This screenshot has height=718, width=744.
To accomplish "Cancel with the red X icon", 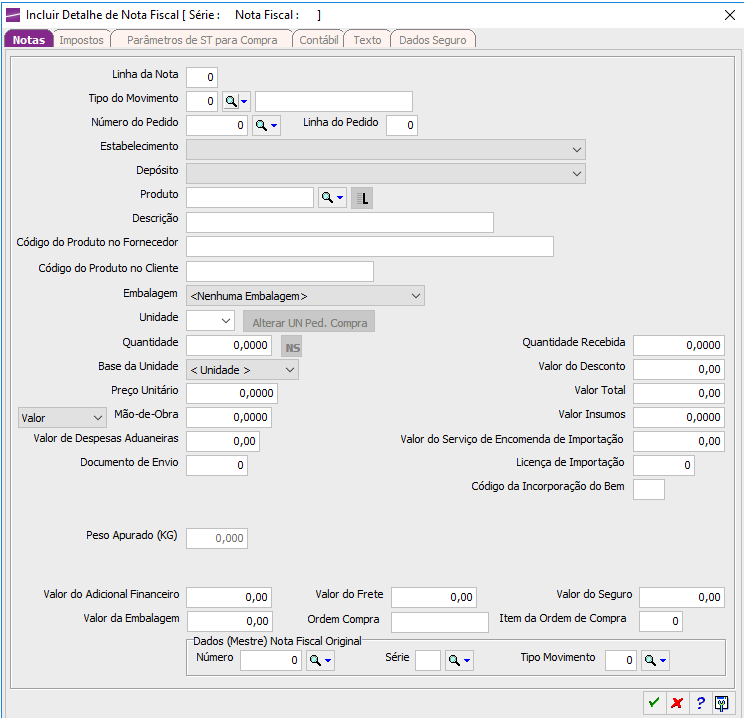I will (x=677, y=702).
